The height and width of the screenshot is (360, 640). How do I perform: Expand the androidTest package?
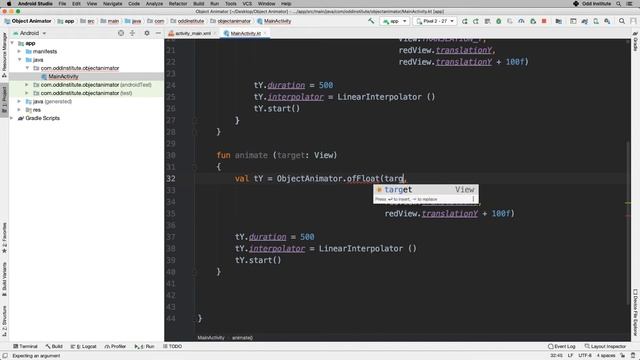point(27,84)
